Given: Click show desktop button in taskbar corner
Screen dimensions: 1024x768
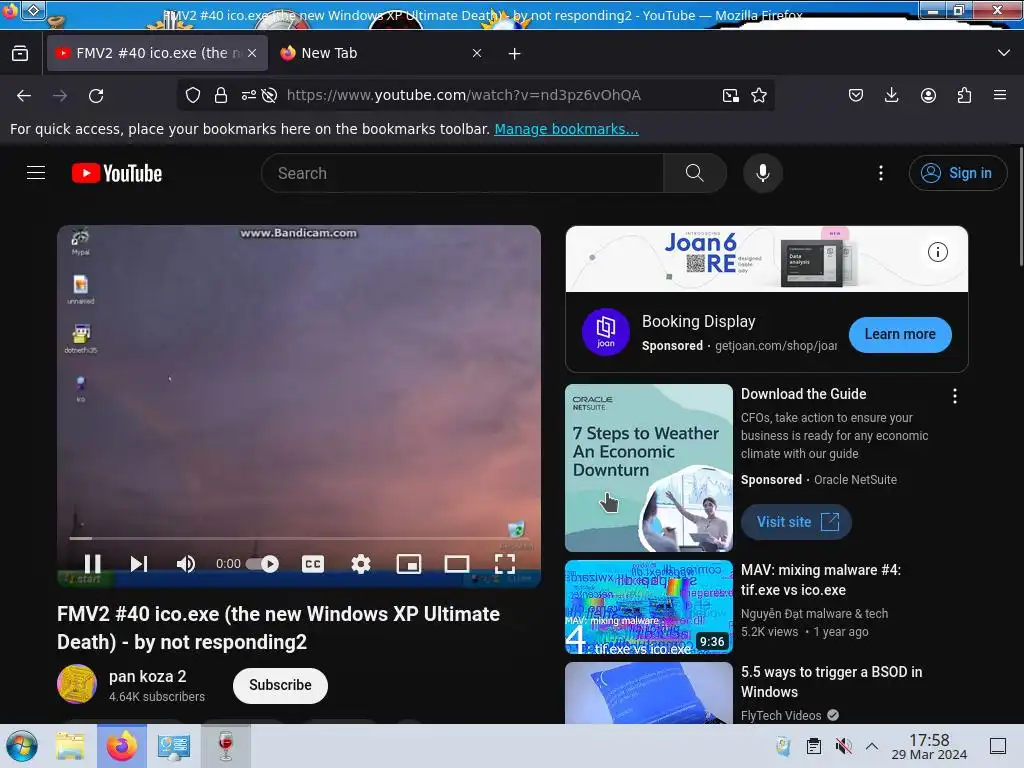Looking at the screenshot, I should [x=998, y=746].
